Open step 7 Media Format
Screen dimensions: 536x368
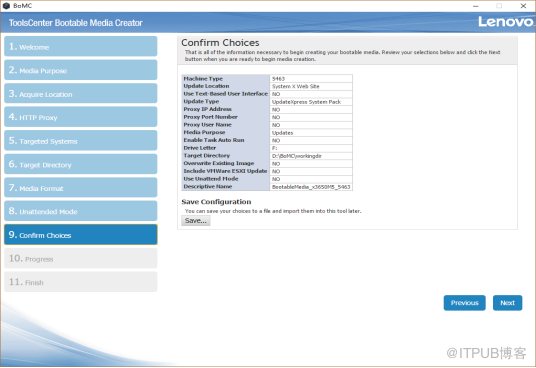pos(81,188)
